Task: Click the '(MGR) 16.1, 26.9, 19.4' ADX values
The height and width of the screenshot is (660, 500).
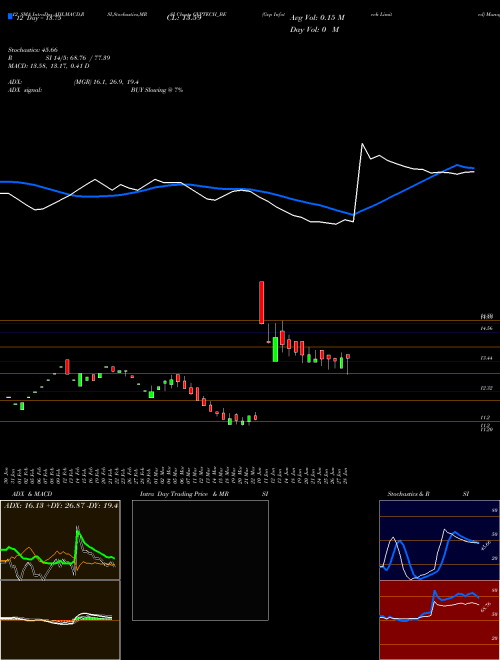Action: (106, 82)
